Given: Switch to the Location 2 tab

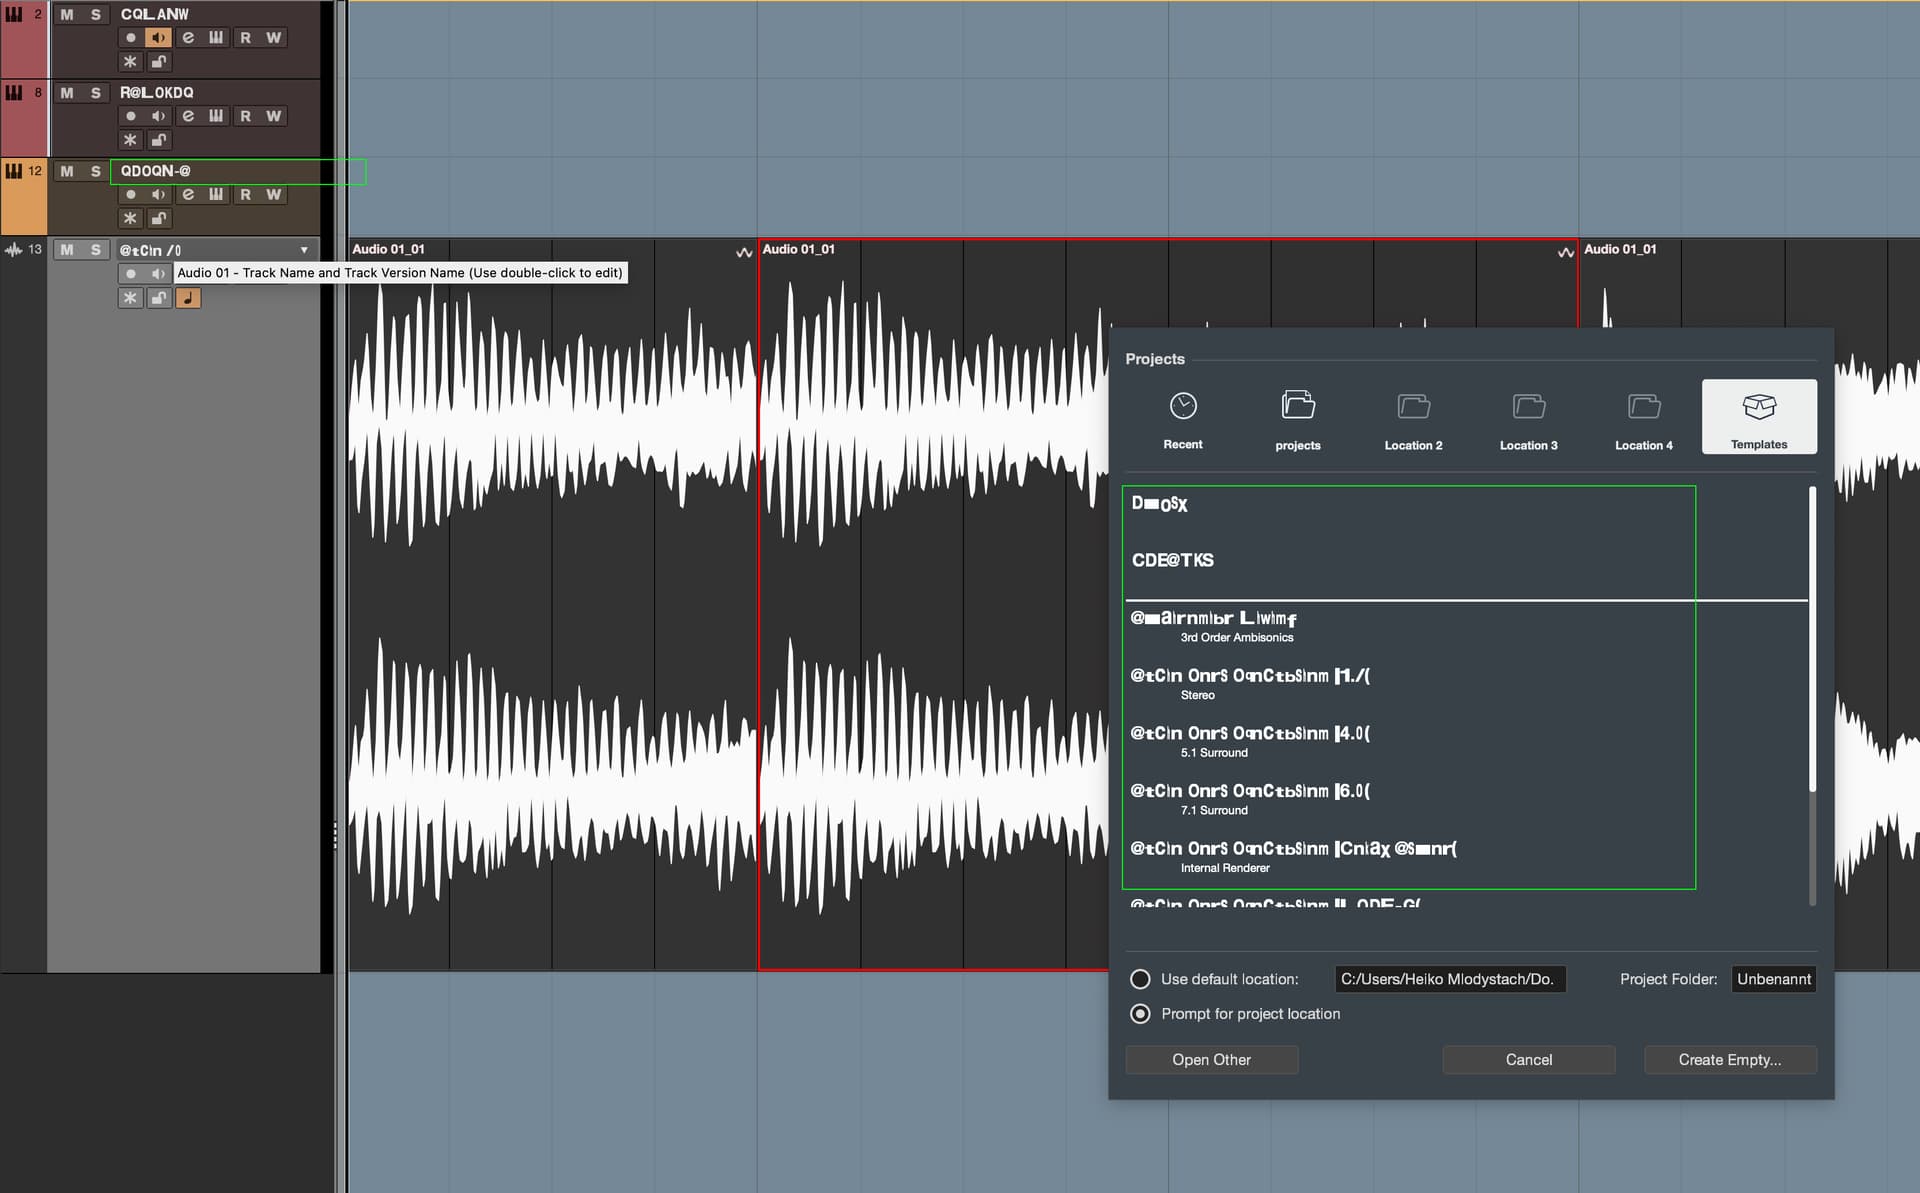Looking at the screenshot, I should 1413,418.
